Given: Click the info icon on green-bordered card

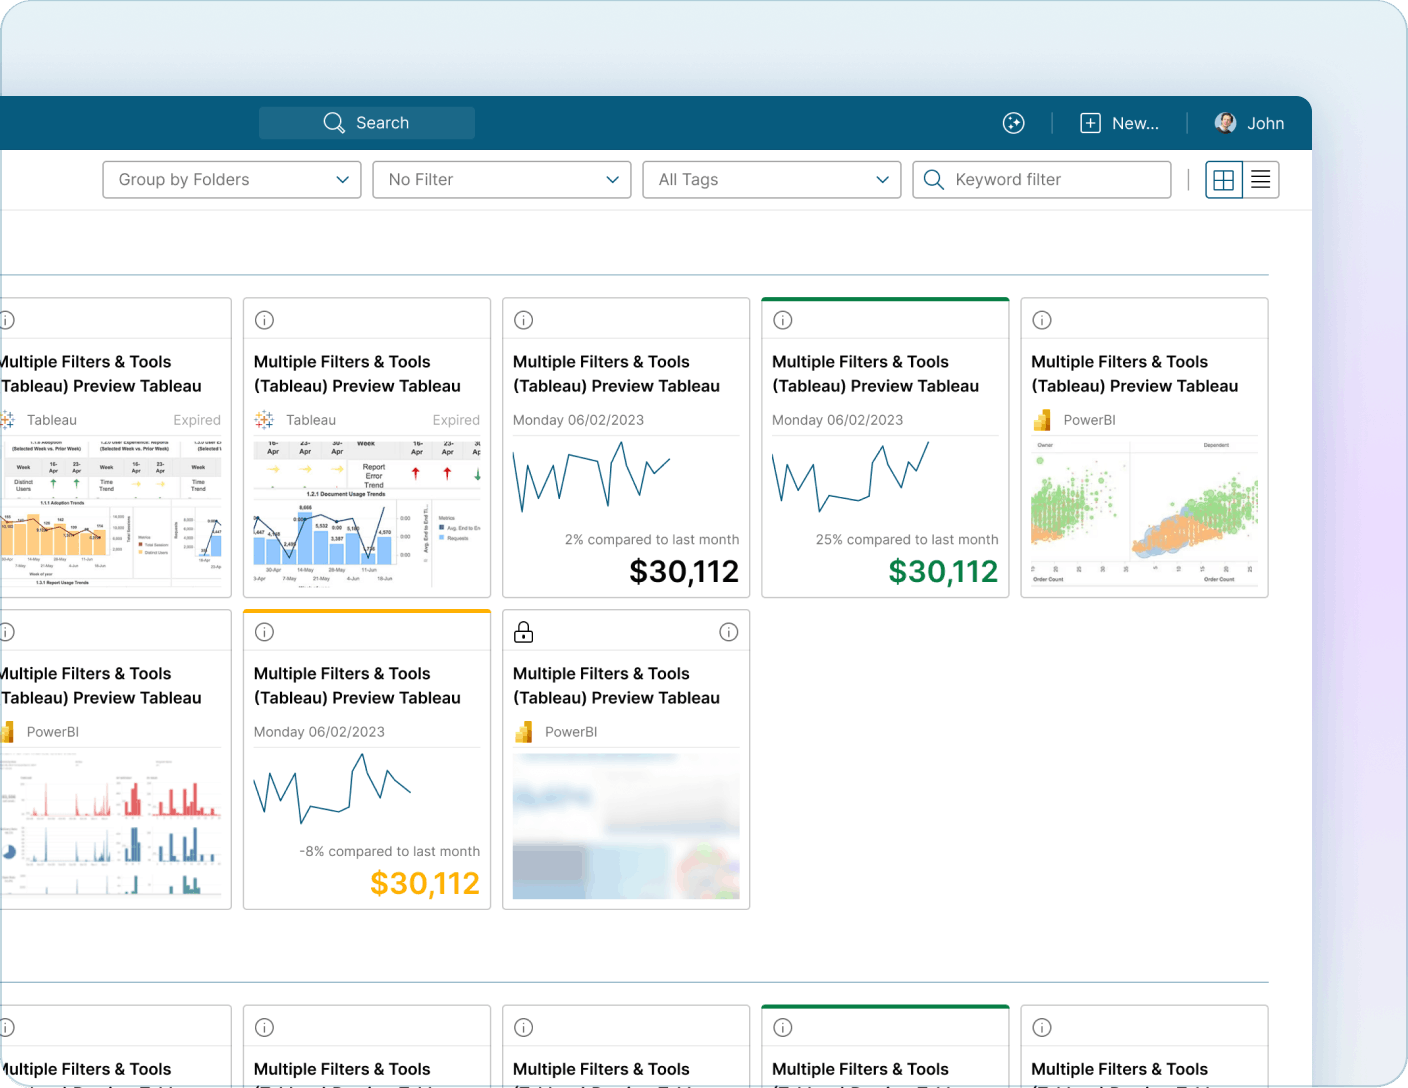Looking at the screenshot, I should pos(782,319).
